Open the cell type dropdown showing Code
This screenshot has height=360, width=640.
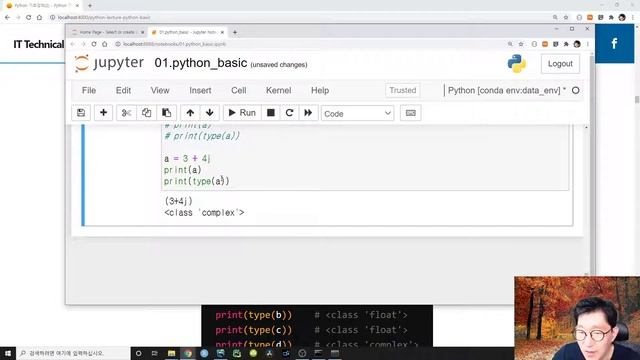358,113
